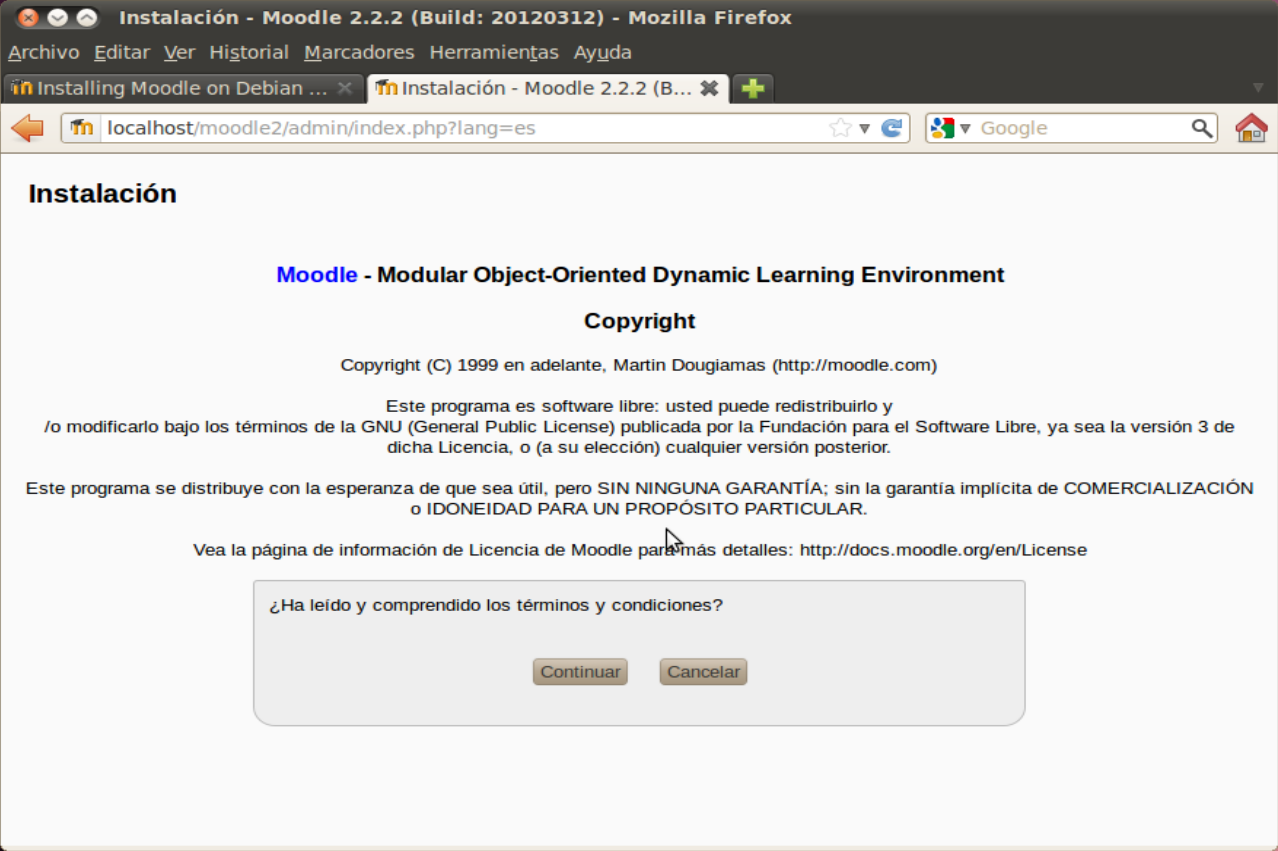The image size is (1278, 851).
Task: Click the green new tab plus icon
Action: click(753, 88)
